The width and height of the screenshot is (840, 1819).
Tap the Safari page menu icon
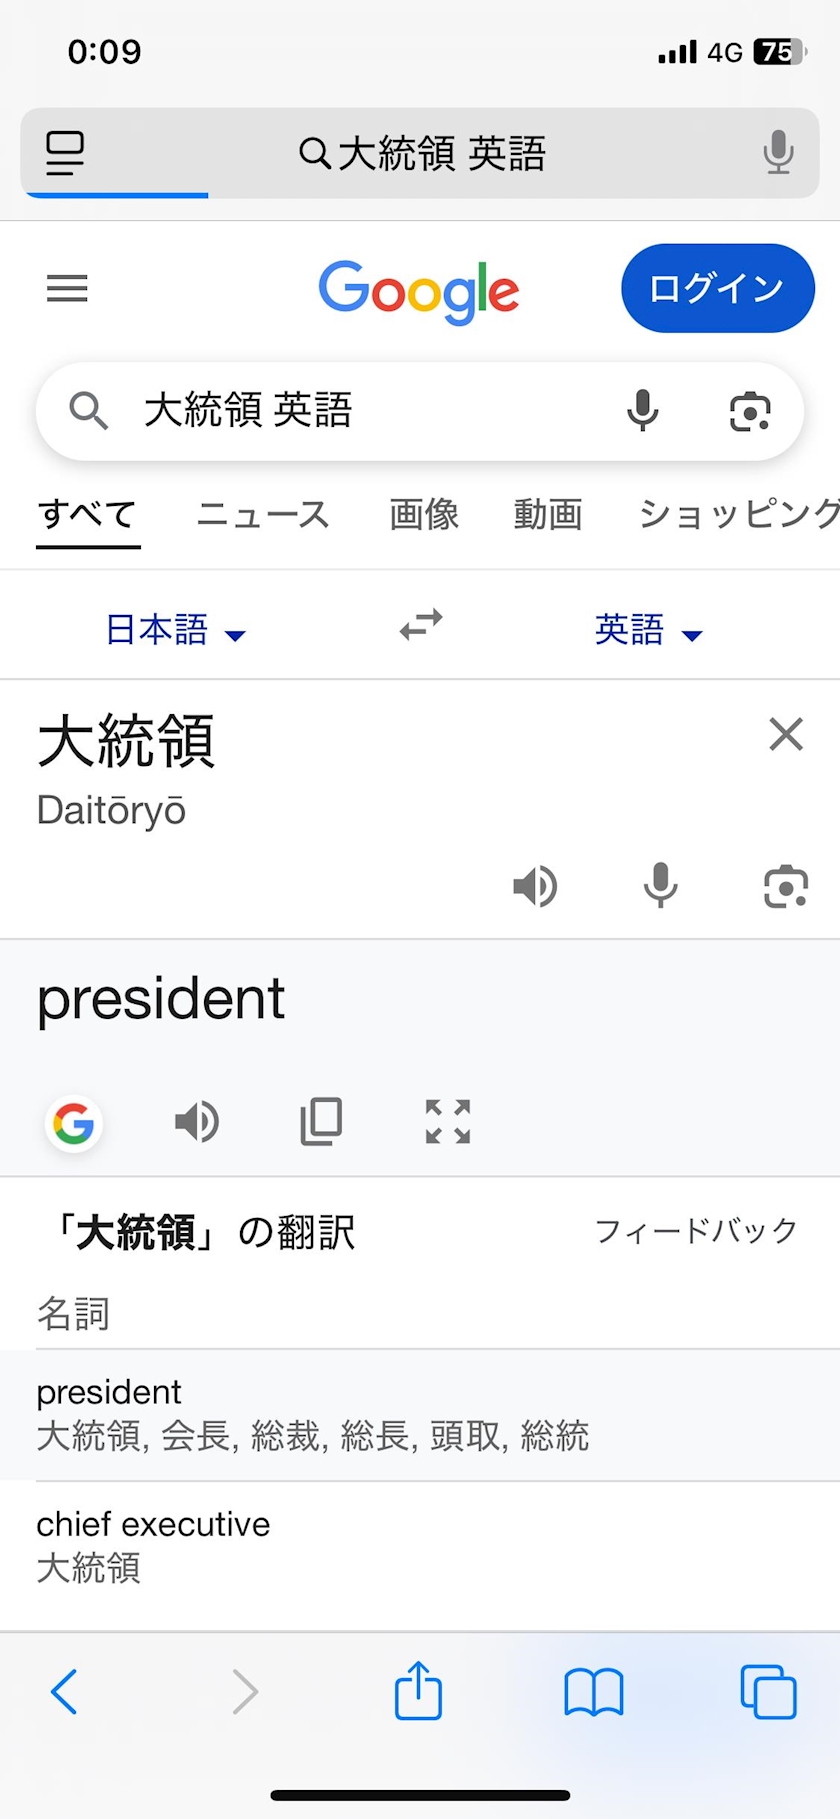[x=65, y=154]
